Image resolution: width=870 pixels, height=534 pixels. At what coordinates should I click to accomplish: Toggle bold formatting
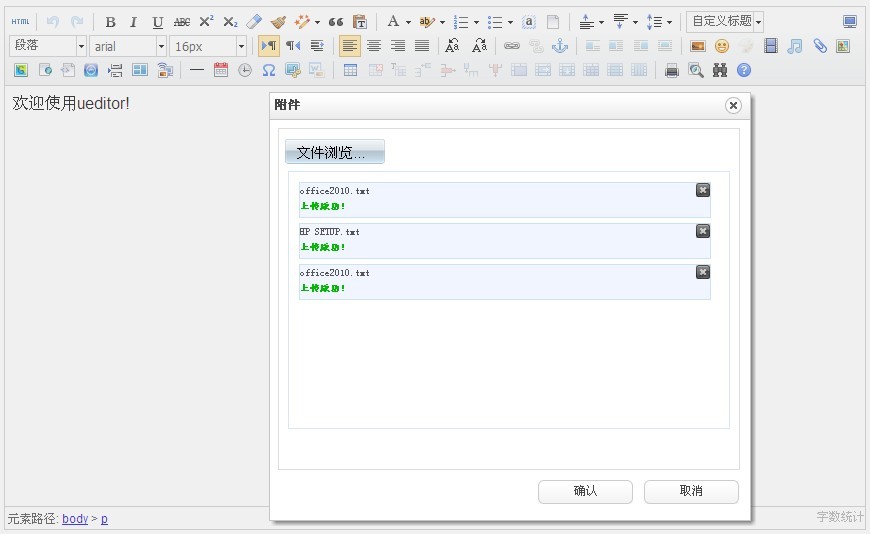(x=110, y=22)
